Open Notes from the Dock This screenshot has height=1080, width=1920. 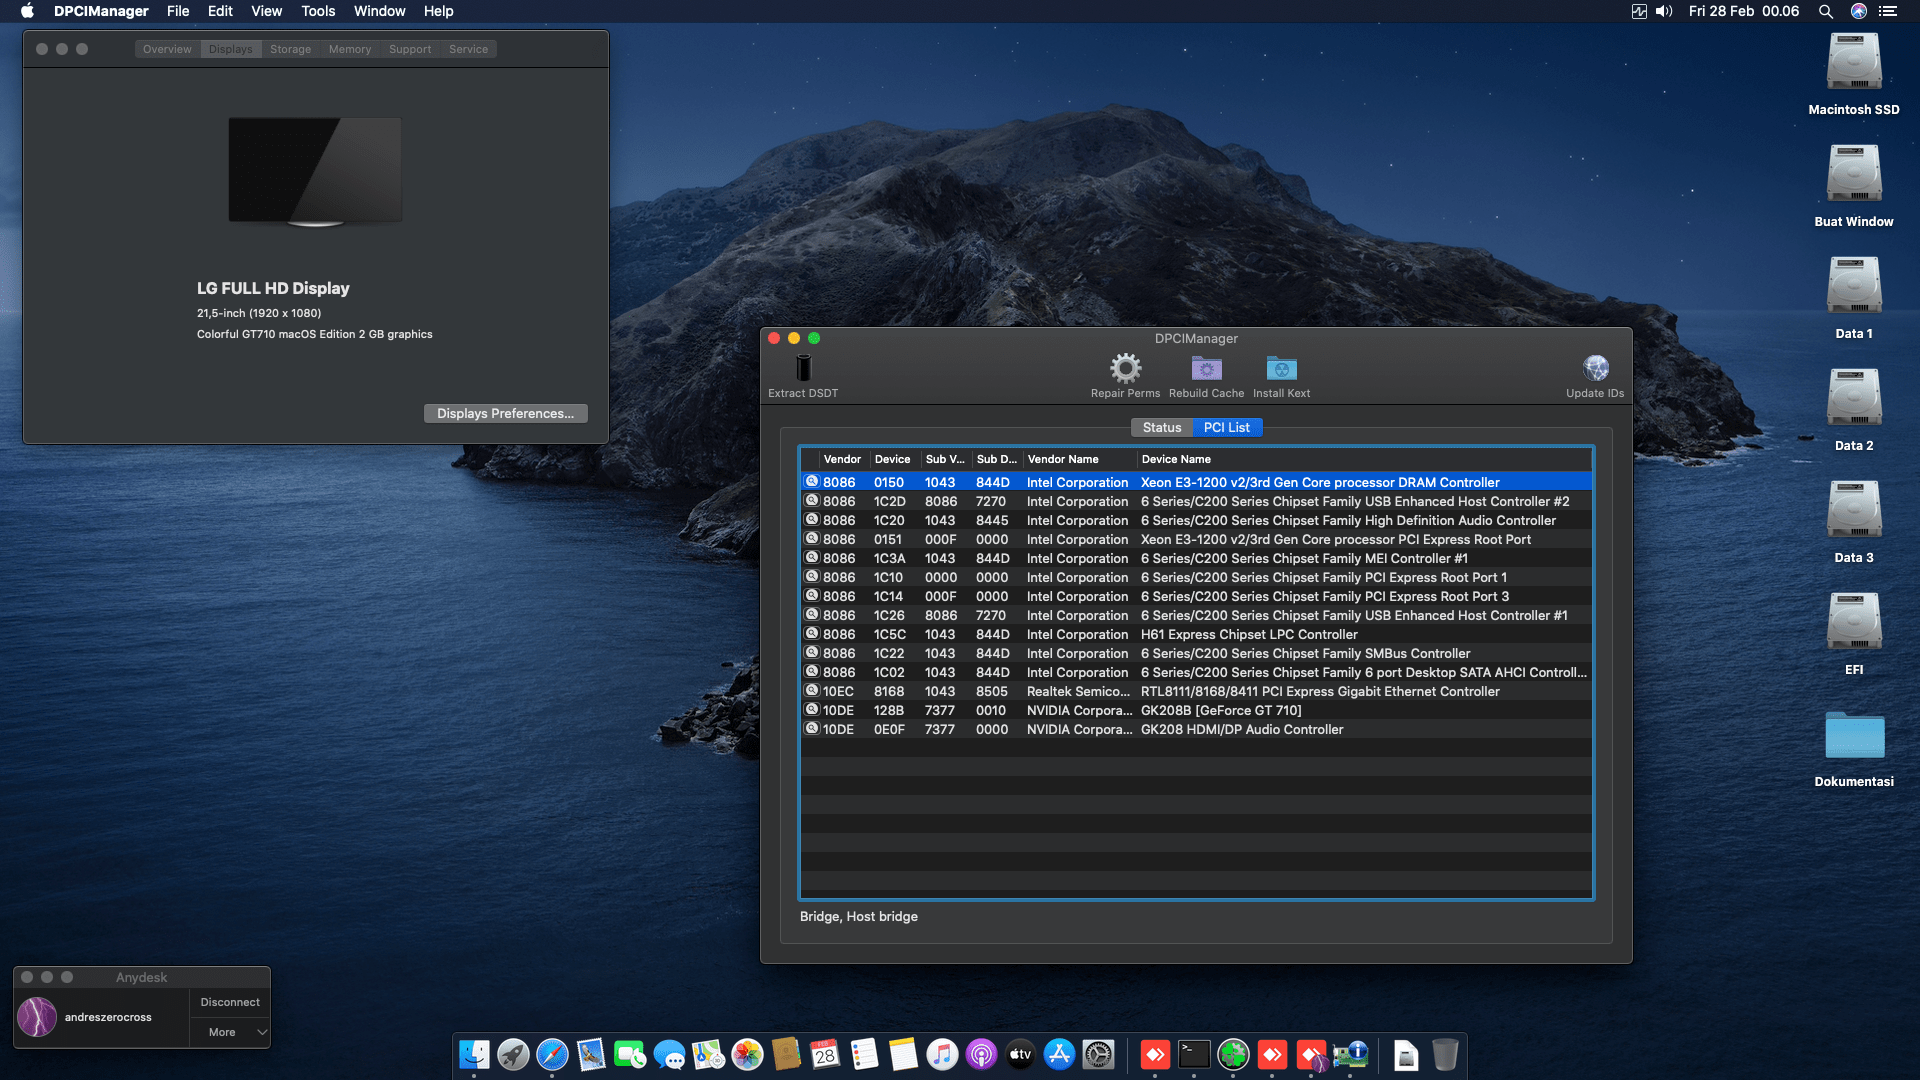point(903,1054)
